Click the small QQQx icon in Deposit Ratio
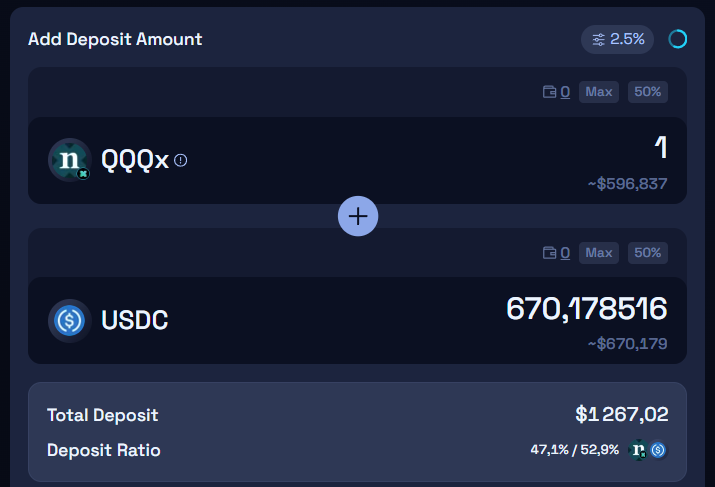Image resolution: width=715 pixels, height=487 pixels. pos(638,450)
